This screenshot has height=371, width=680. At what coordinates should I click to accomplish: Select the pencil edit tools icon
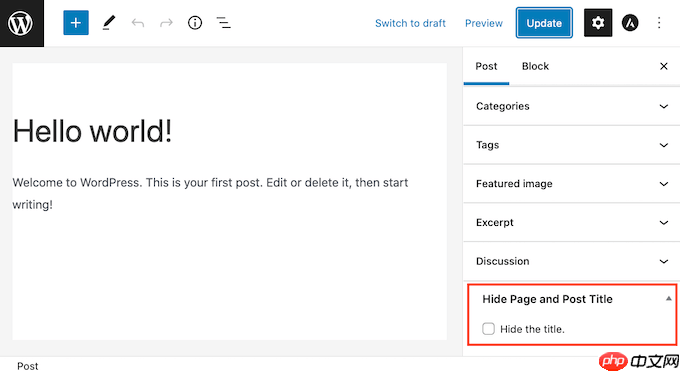(108, 23)
